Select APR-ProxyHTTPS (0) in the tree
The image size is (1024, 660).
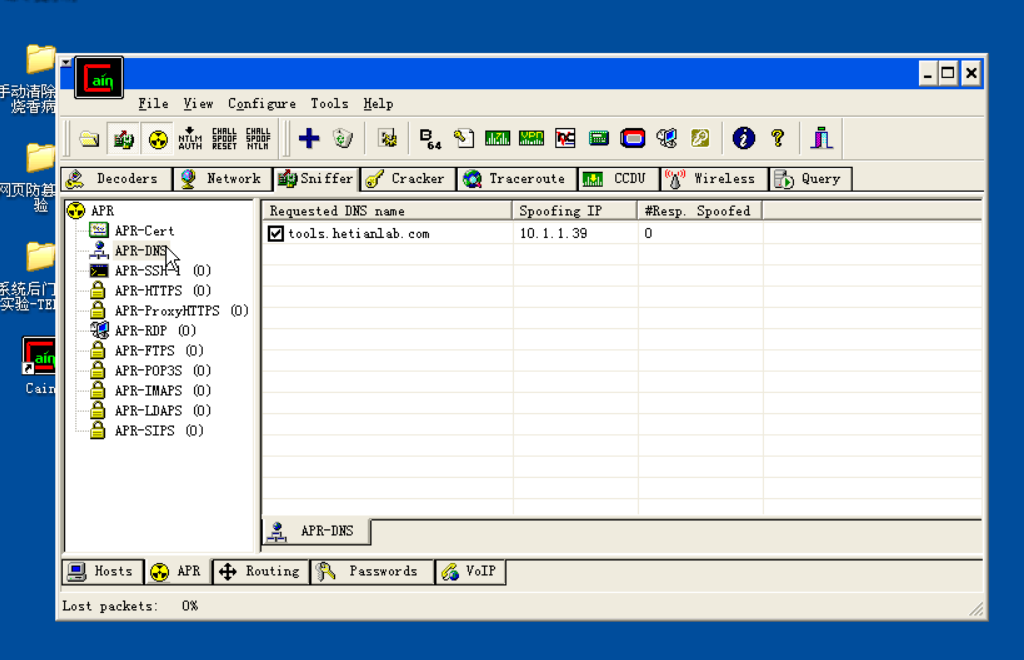[182, 311]
